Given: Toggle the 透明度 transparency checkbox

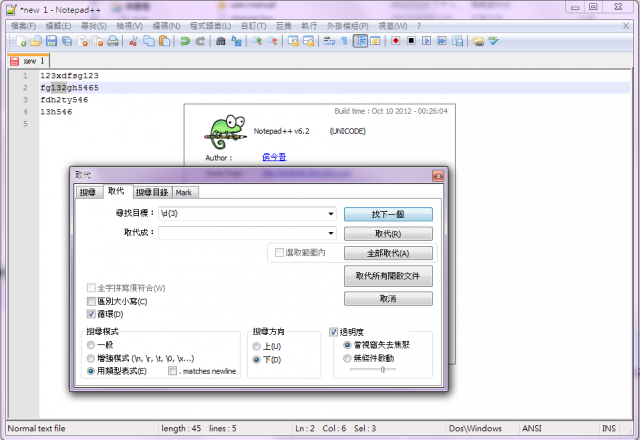Looking at the screenshot, I should [333, 332].
